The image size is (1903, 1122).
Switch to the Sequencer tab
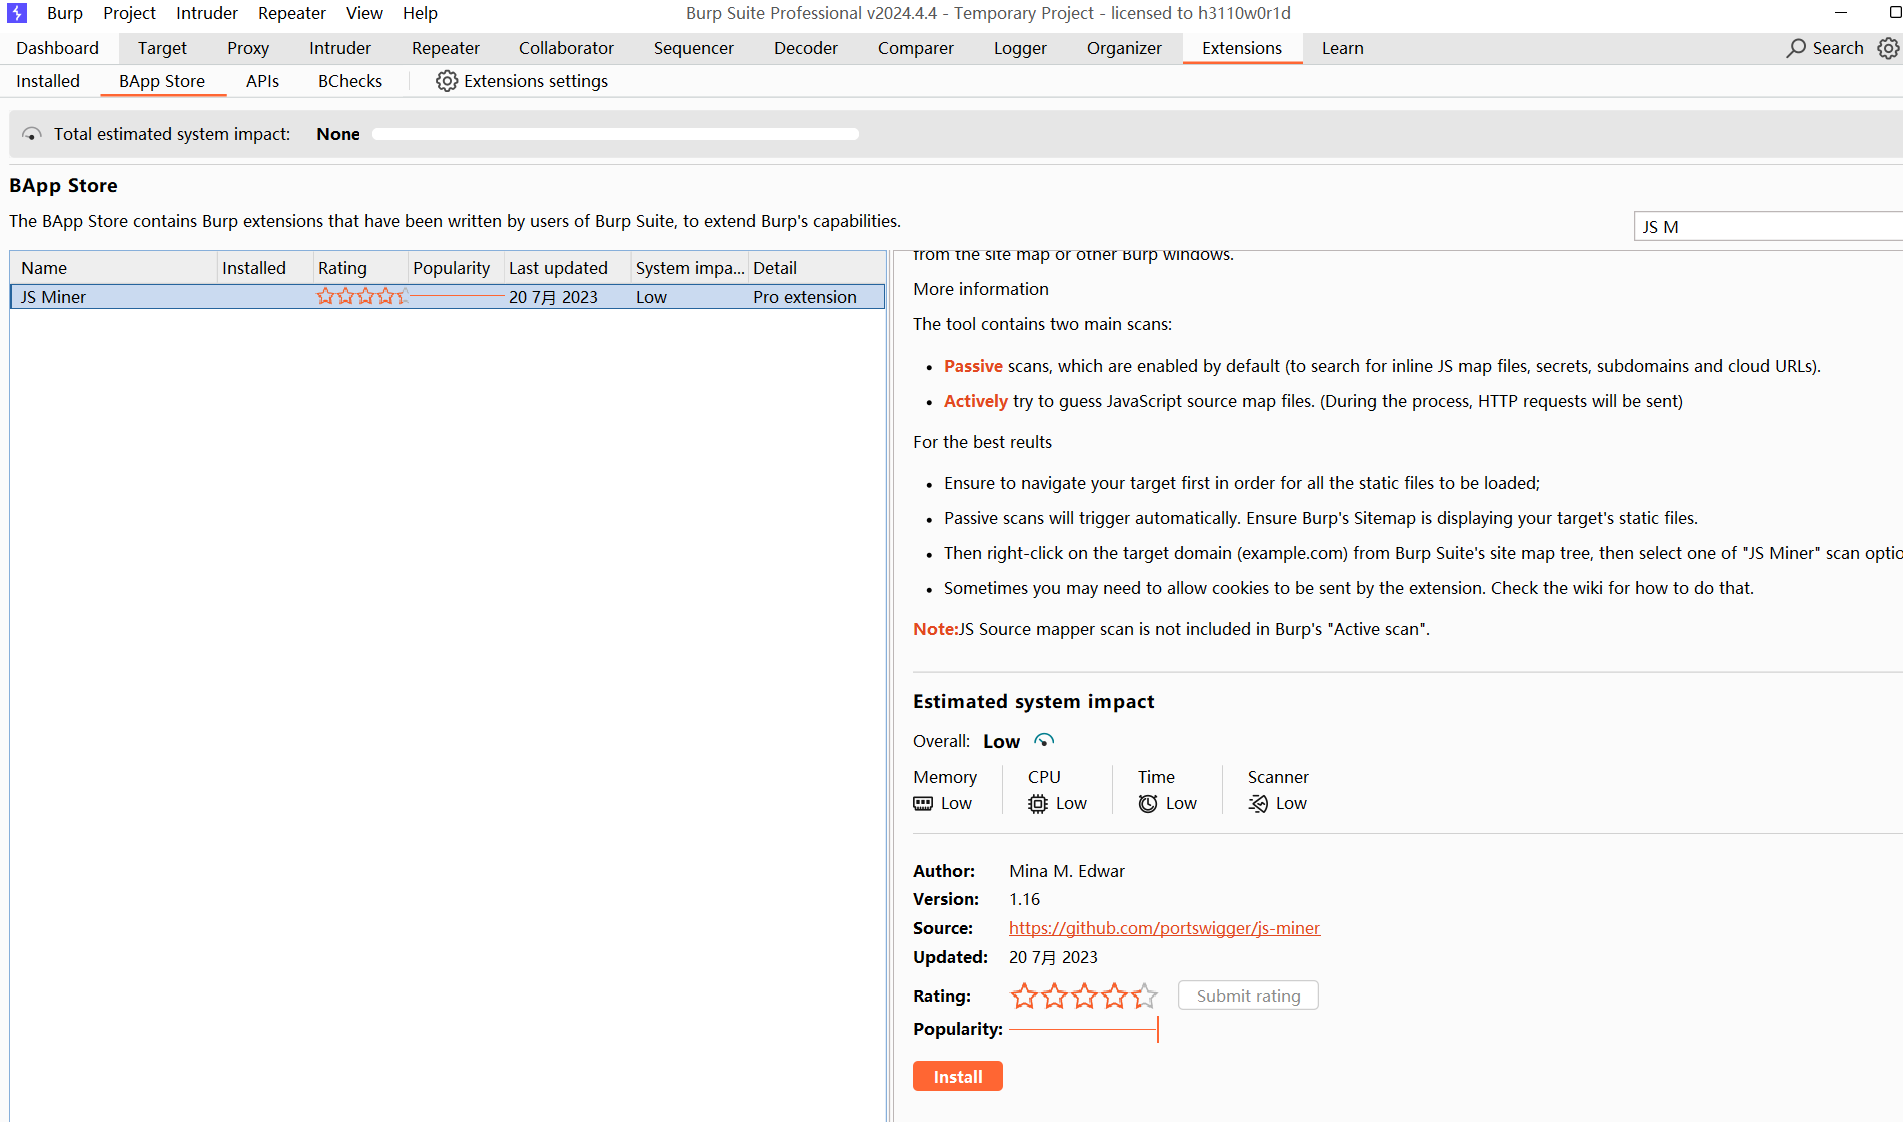pos(694,48)
